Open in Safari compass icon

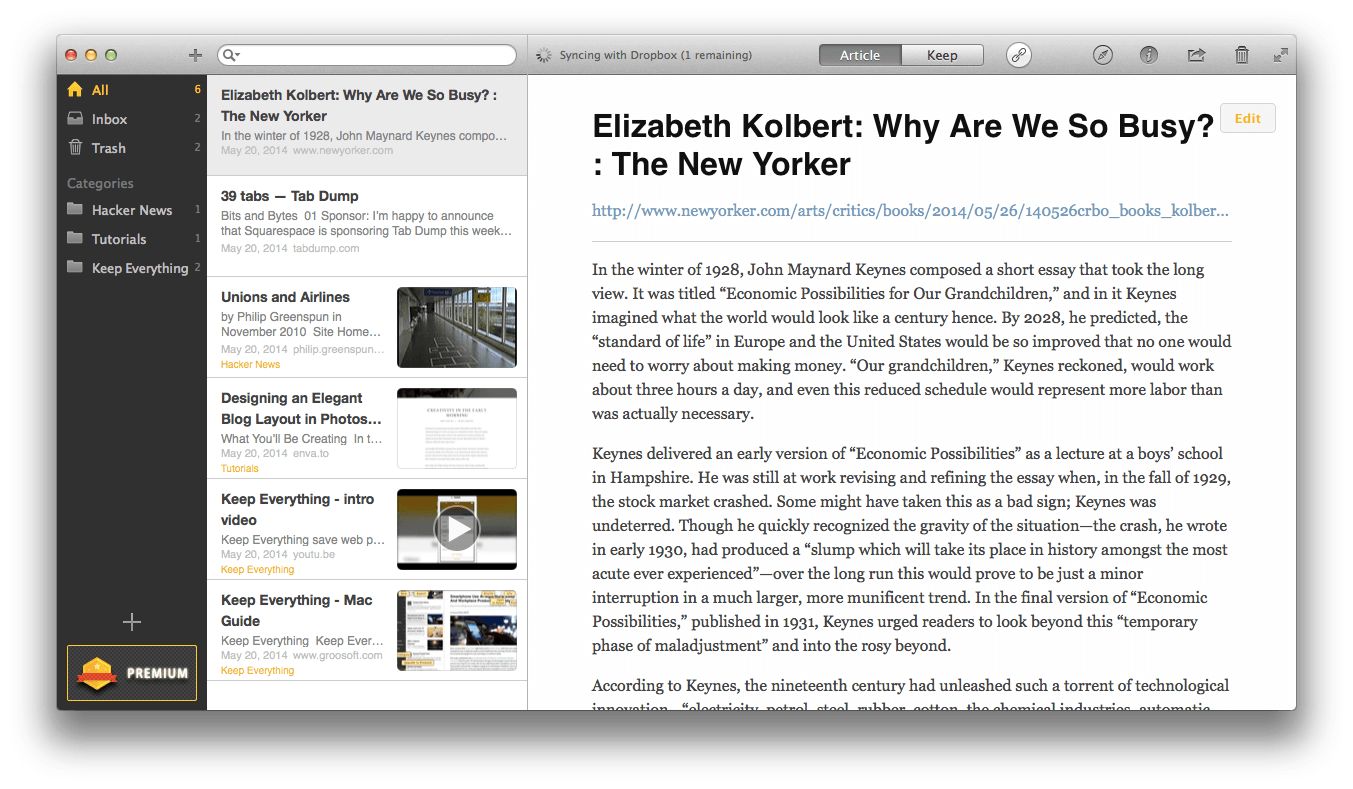coord(1102,55)
